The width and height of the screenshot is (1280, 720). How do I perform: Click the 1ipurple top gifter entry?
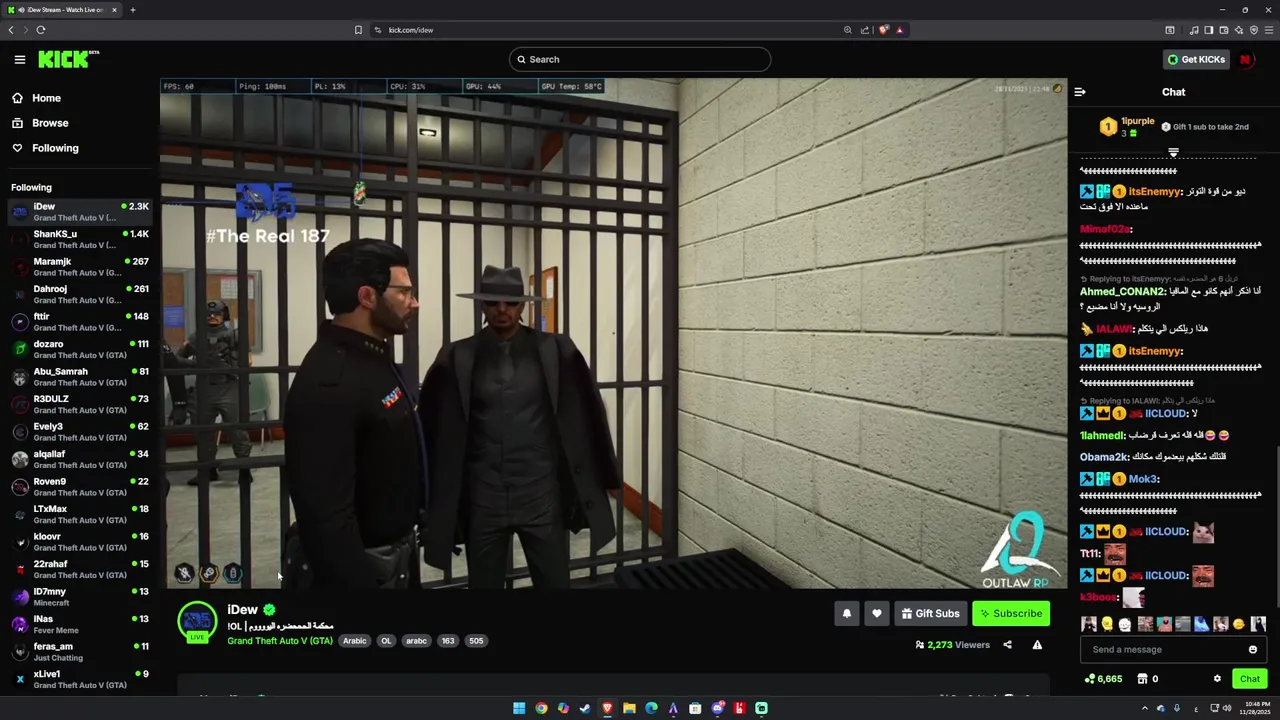1127,127
